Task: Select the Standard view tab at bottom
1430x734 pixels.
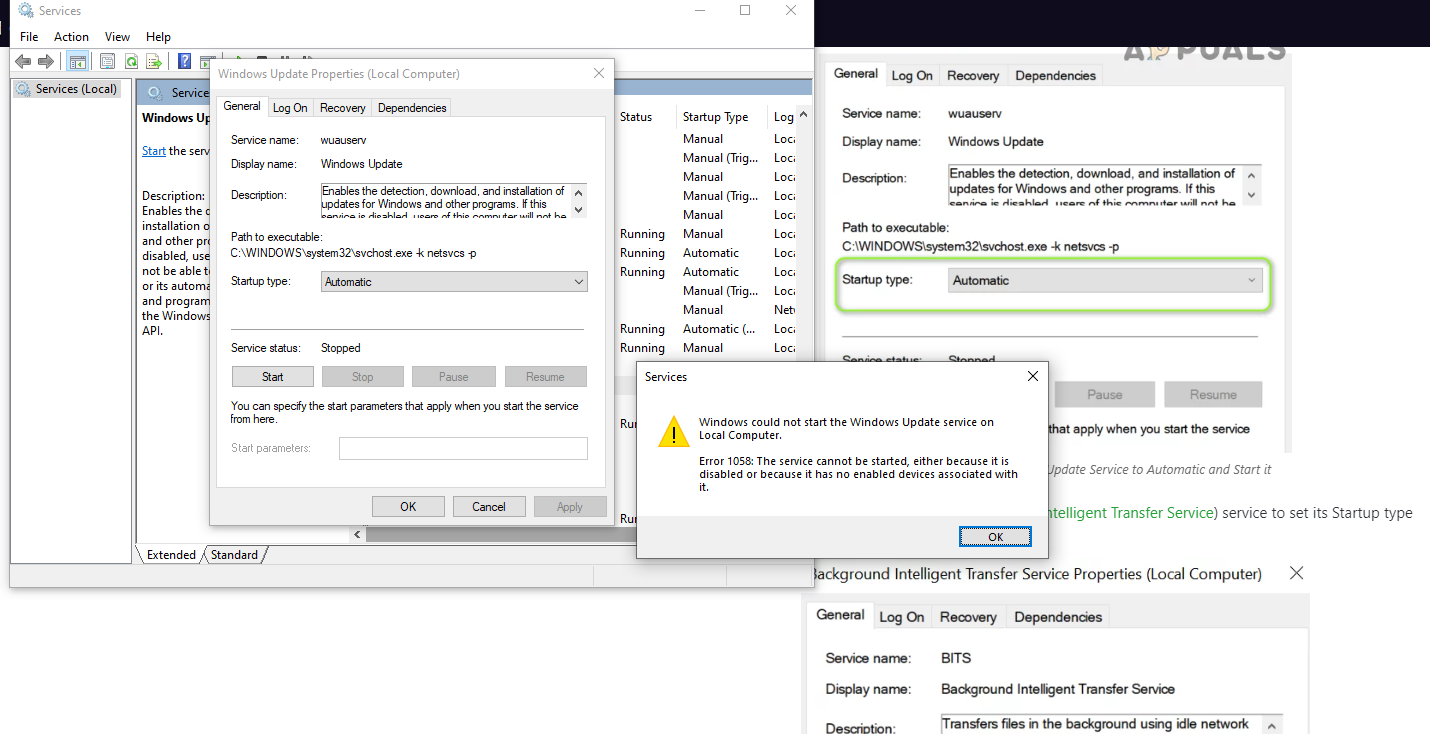Action: [x=234, y=555]
